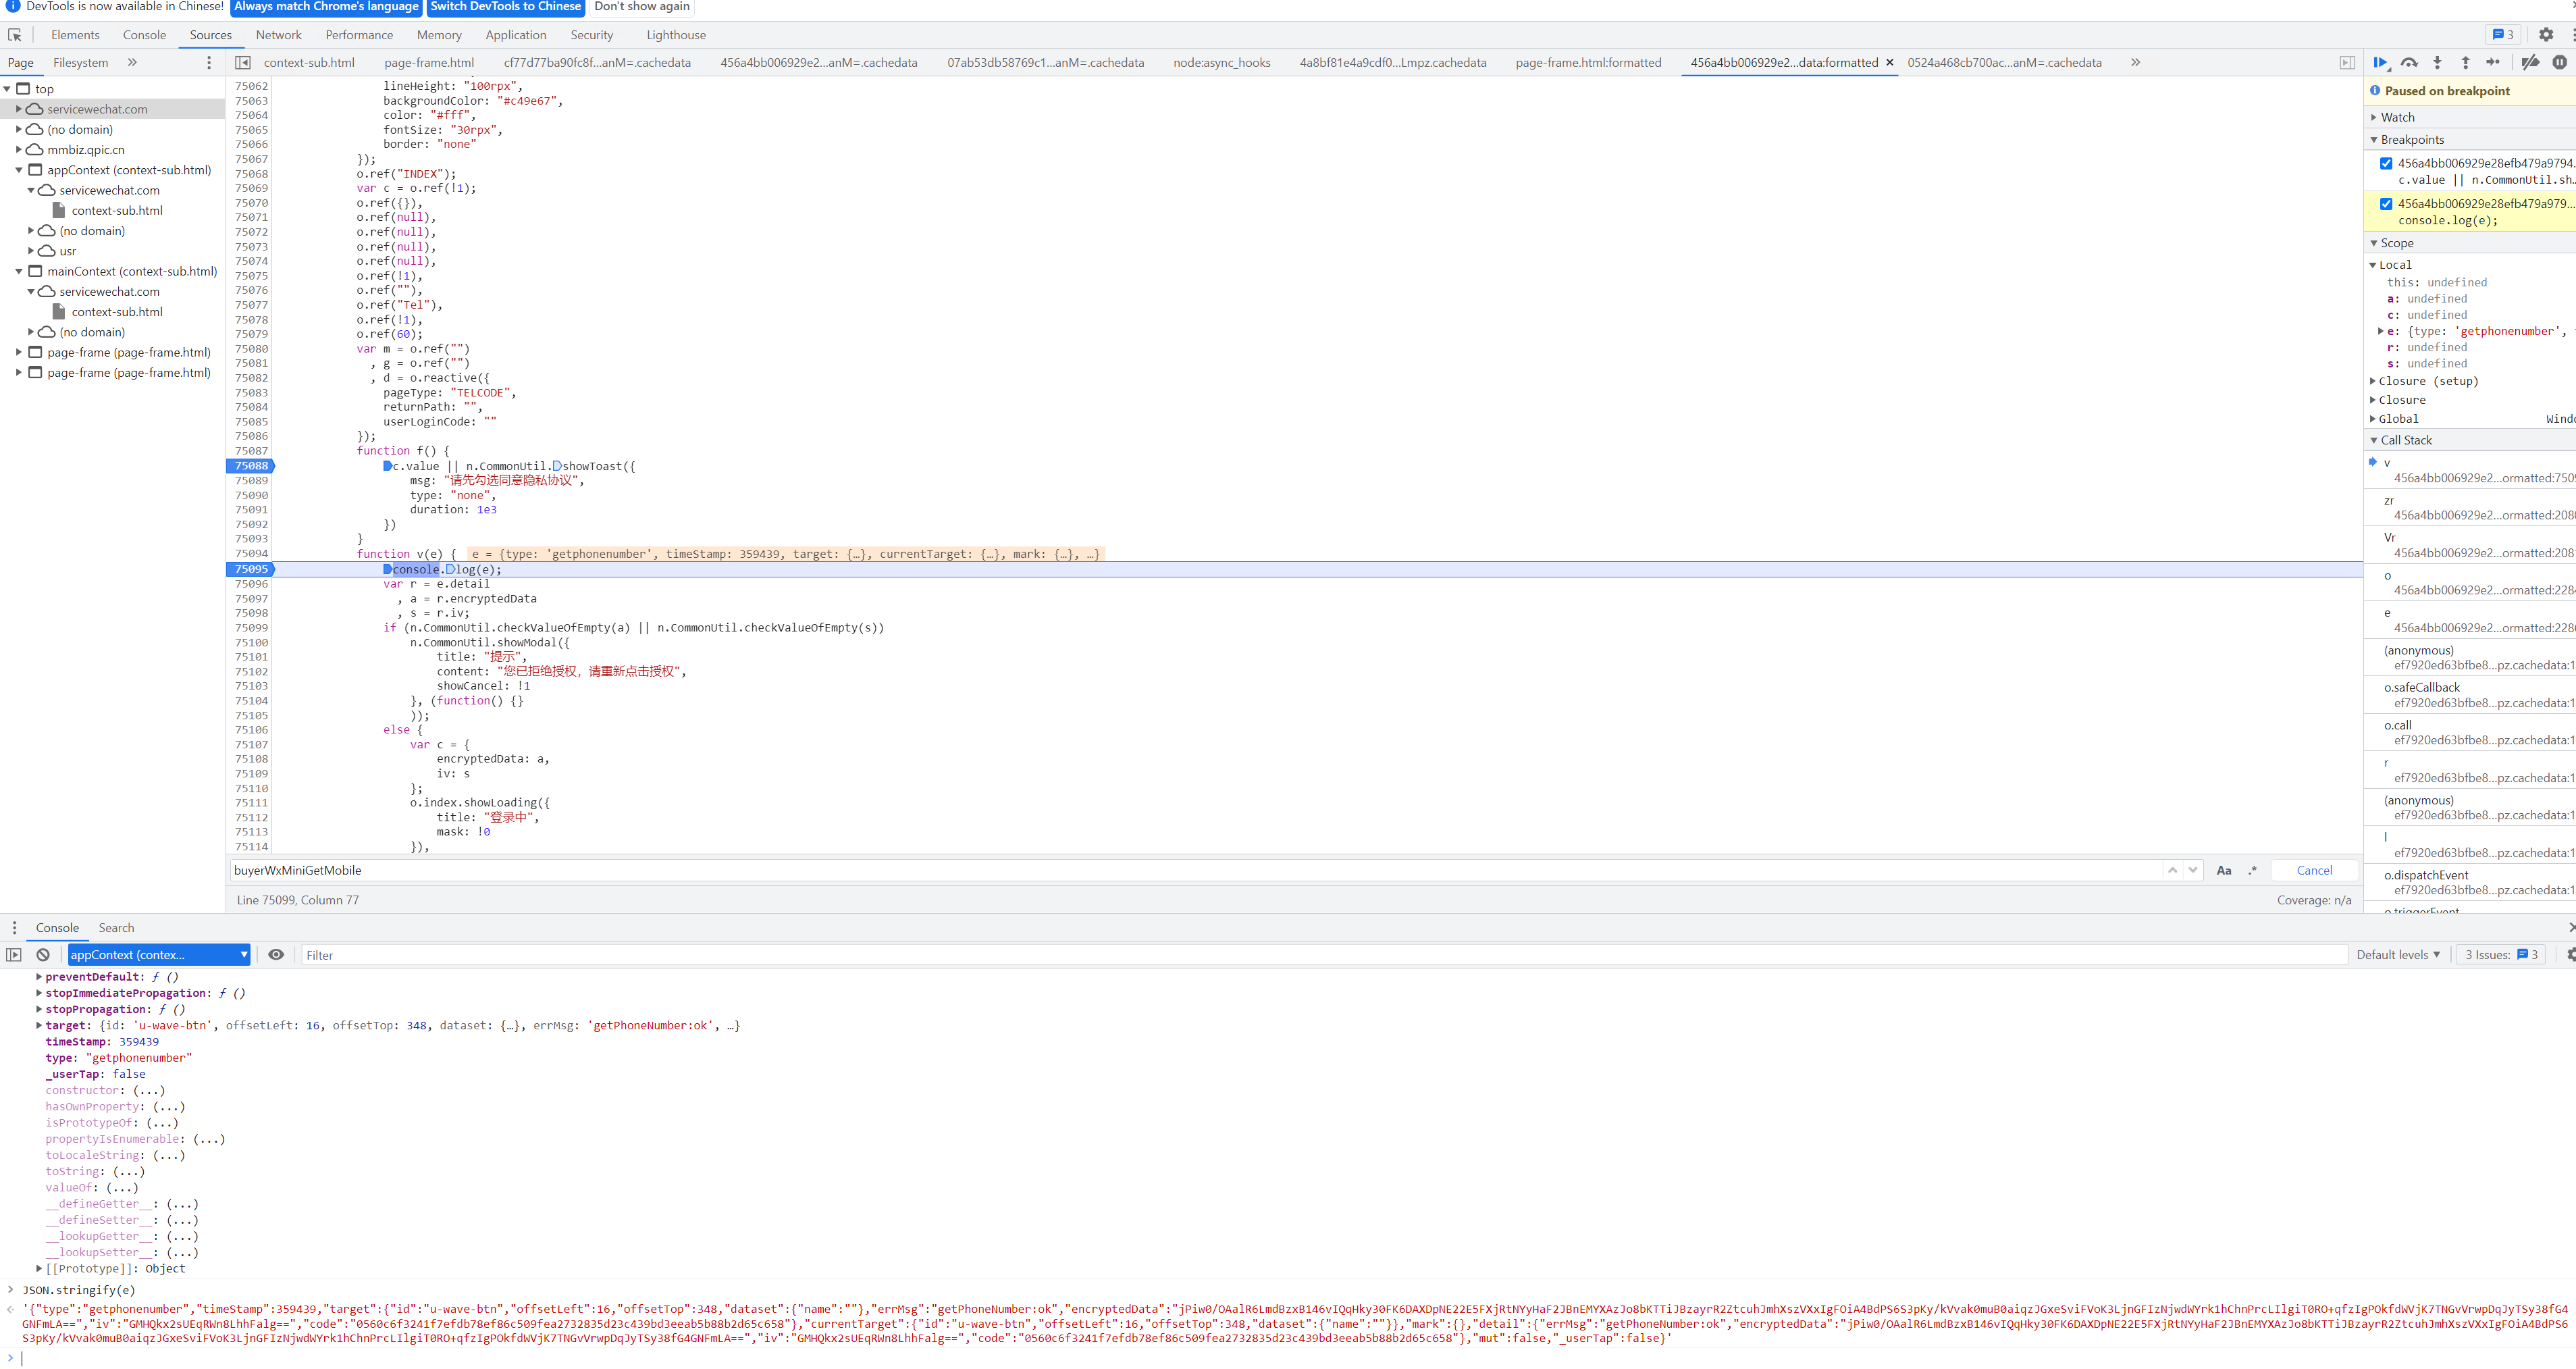Image resolution: width=2576 pixels, height=1369 pixels.
Task: Click Switch DevTools to Chinese button
Action: (x=505, y=7)
